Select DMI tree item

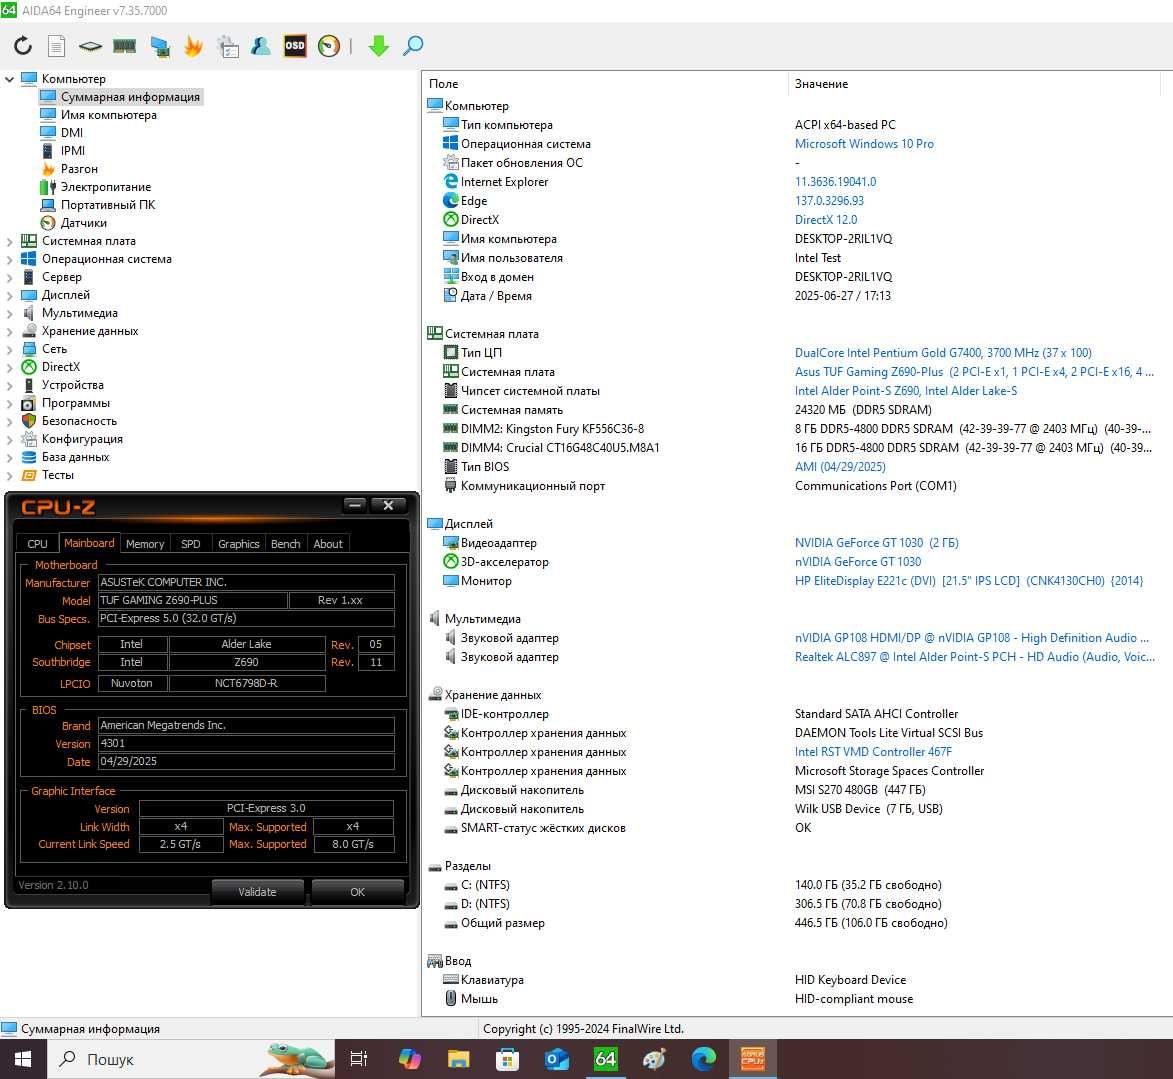point(72,132)
